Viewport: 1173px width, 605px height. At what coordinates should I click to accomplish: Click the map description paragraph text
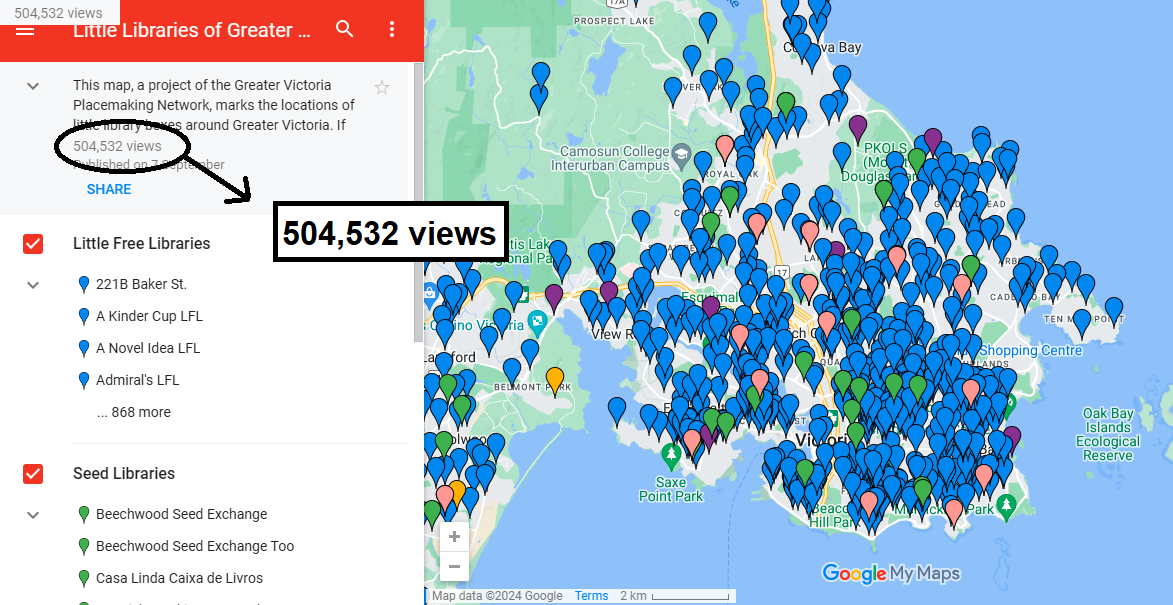point(214,105)
